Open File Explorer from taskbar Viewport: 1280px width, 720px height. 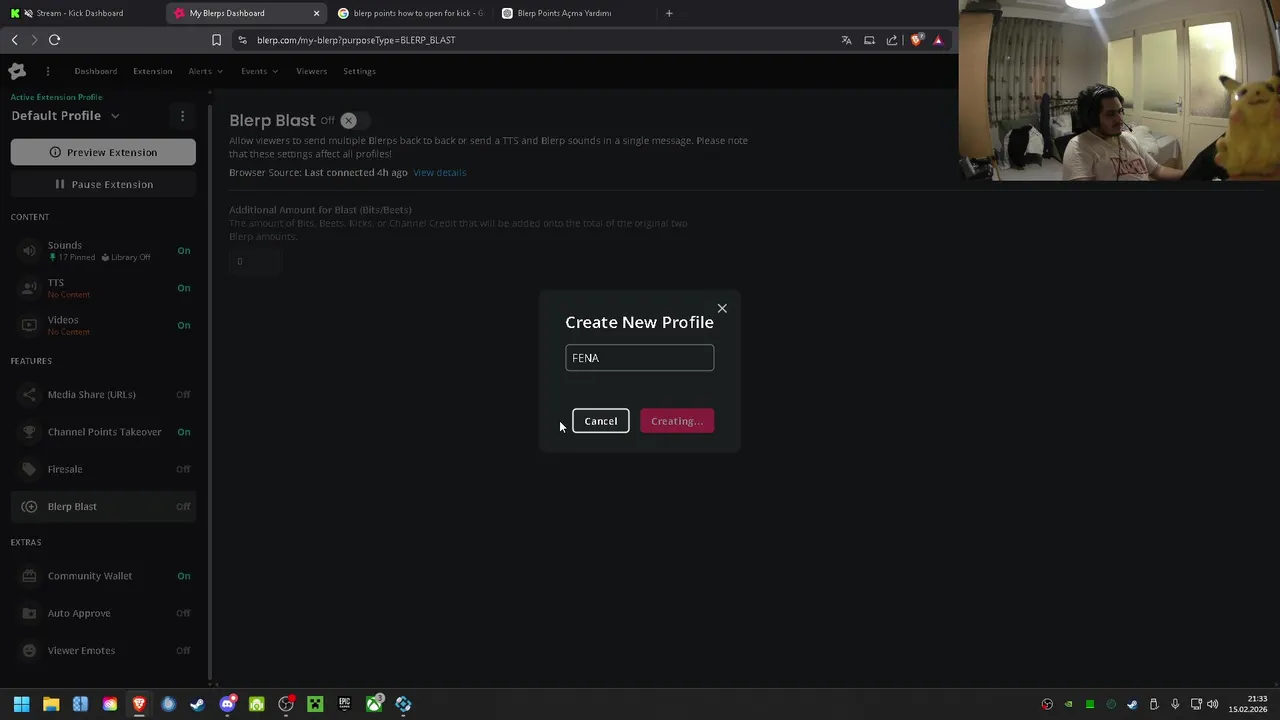(51, 704)
